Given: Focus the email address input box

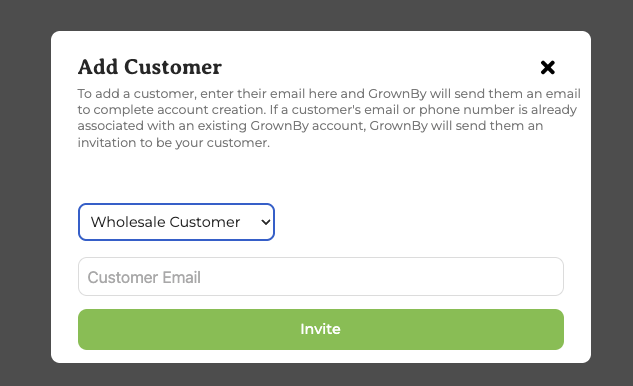Looking at the screenshot, I should coord(321,277).
